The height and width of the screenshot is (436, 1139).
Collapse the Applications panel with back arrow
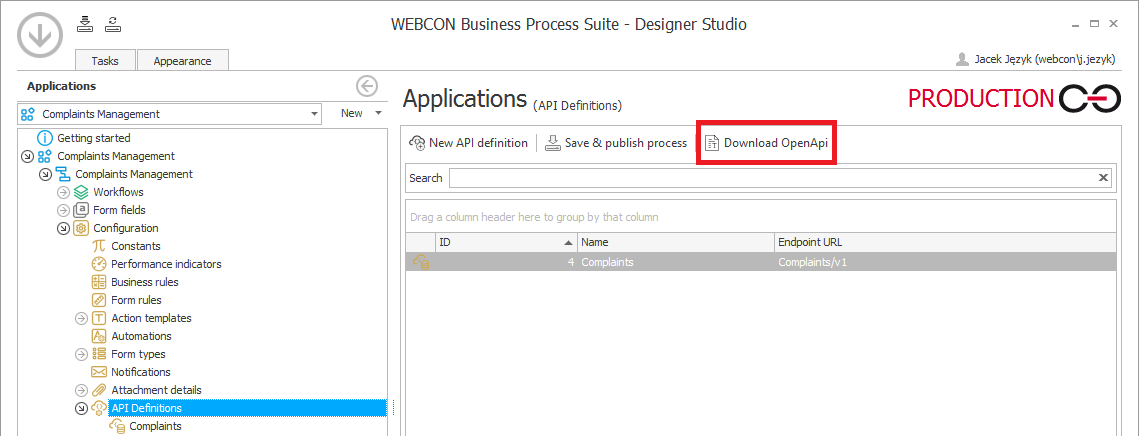pos(367,86)
